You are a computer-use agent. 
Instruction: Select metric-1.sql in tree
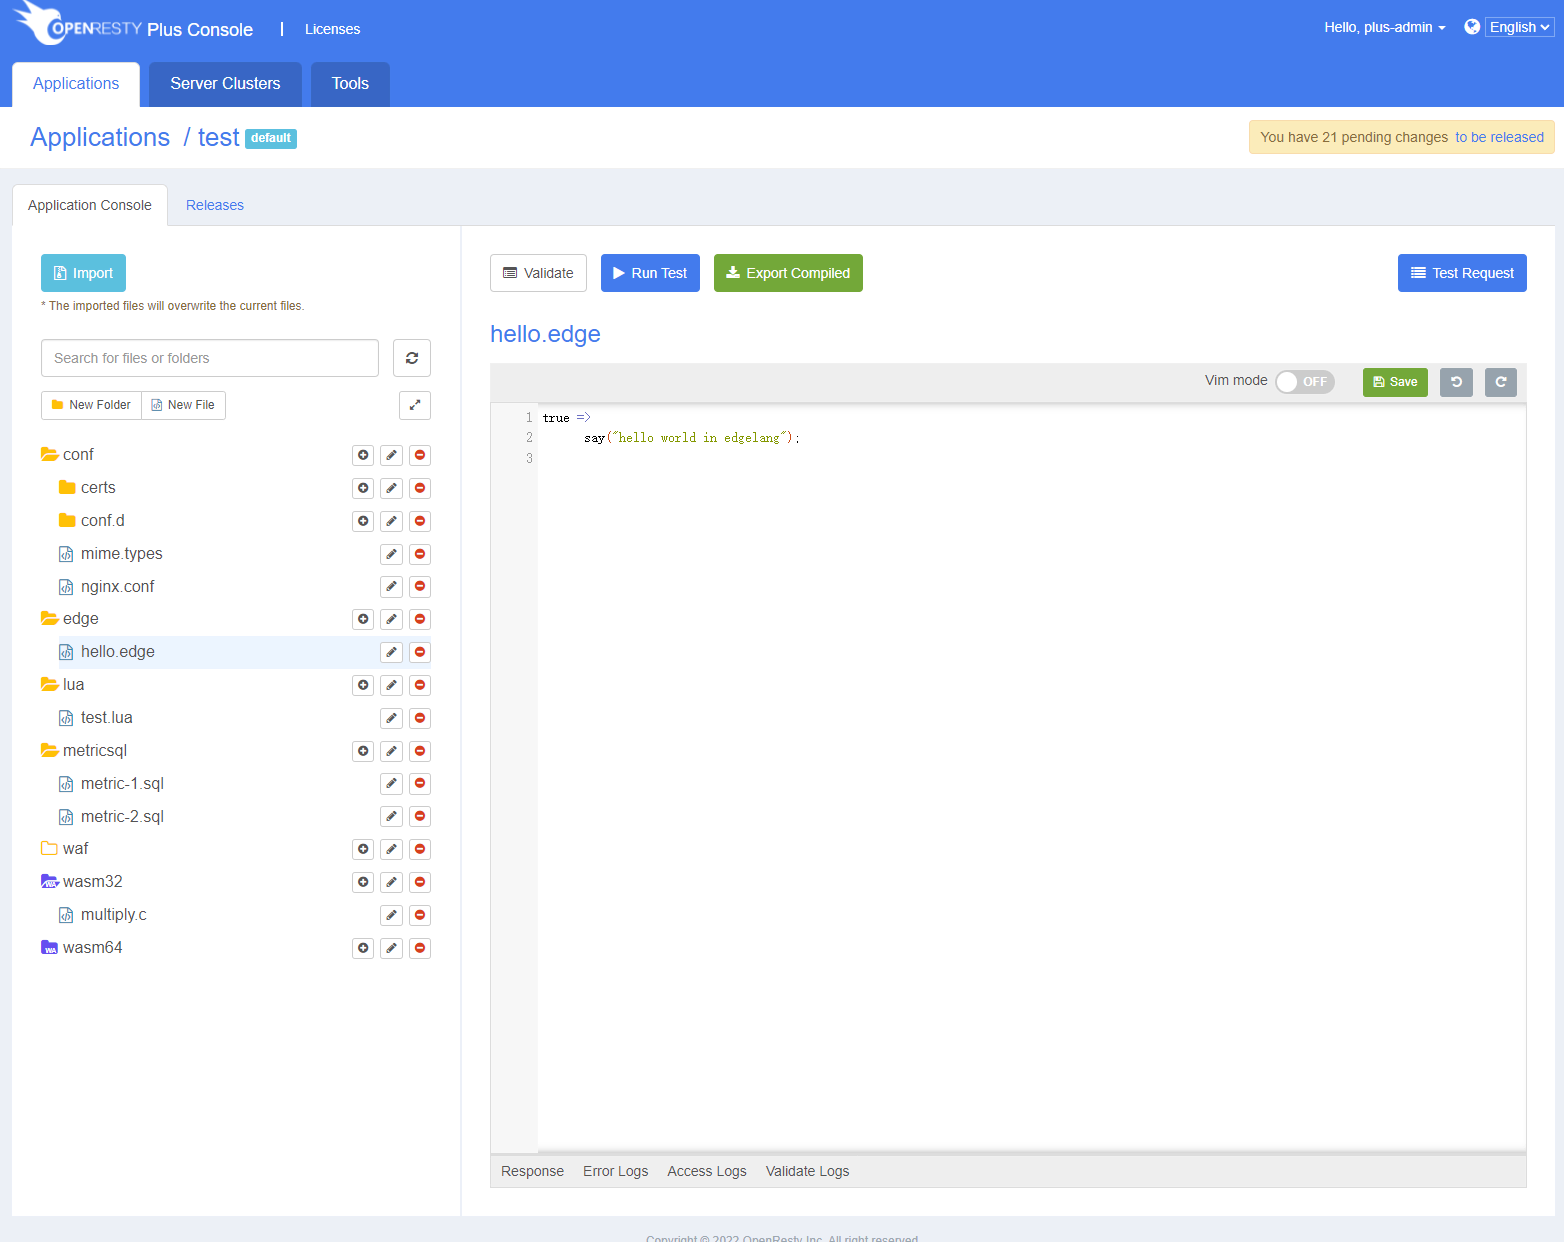[x=122, y=783]
